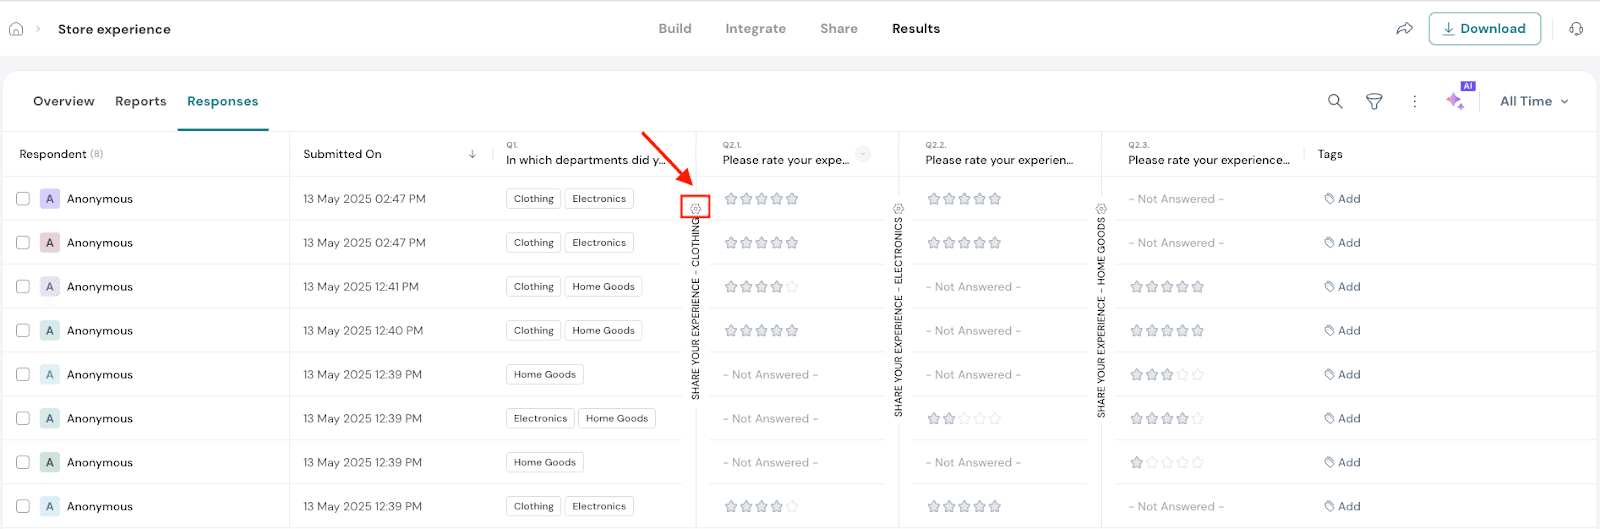Select the first Anonymous respondent checkbox

tap(23, 199)
